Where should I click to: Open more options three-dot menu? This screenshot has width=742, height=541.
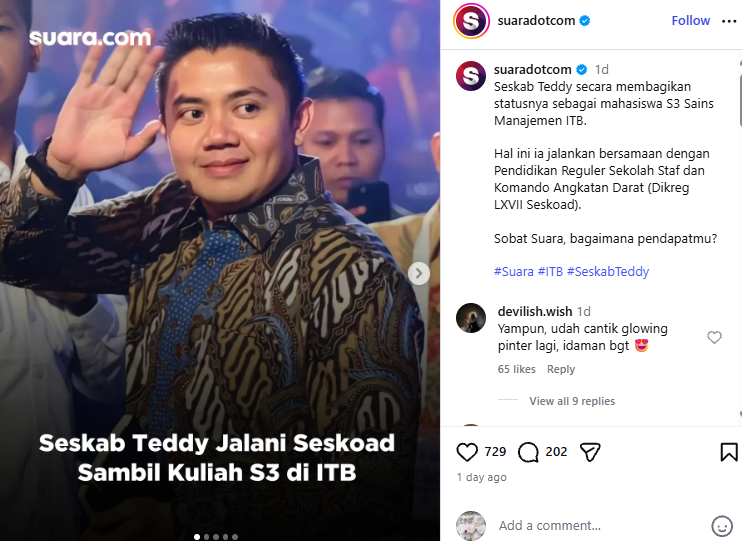point(729,21)
